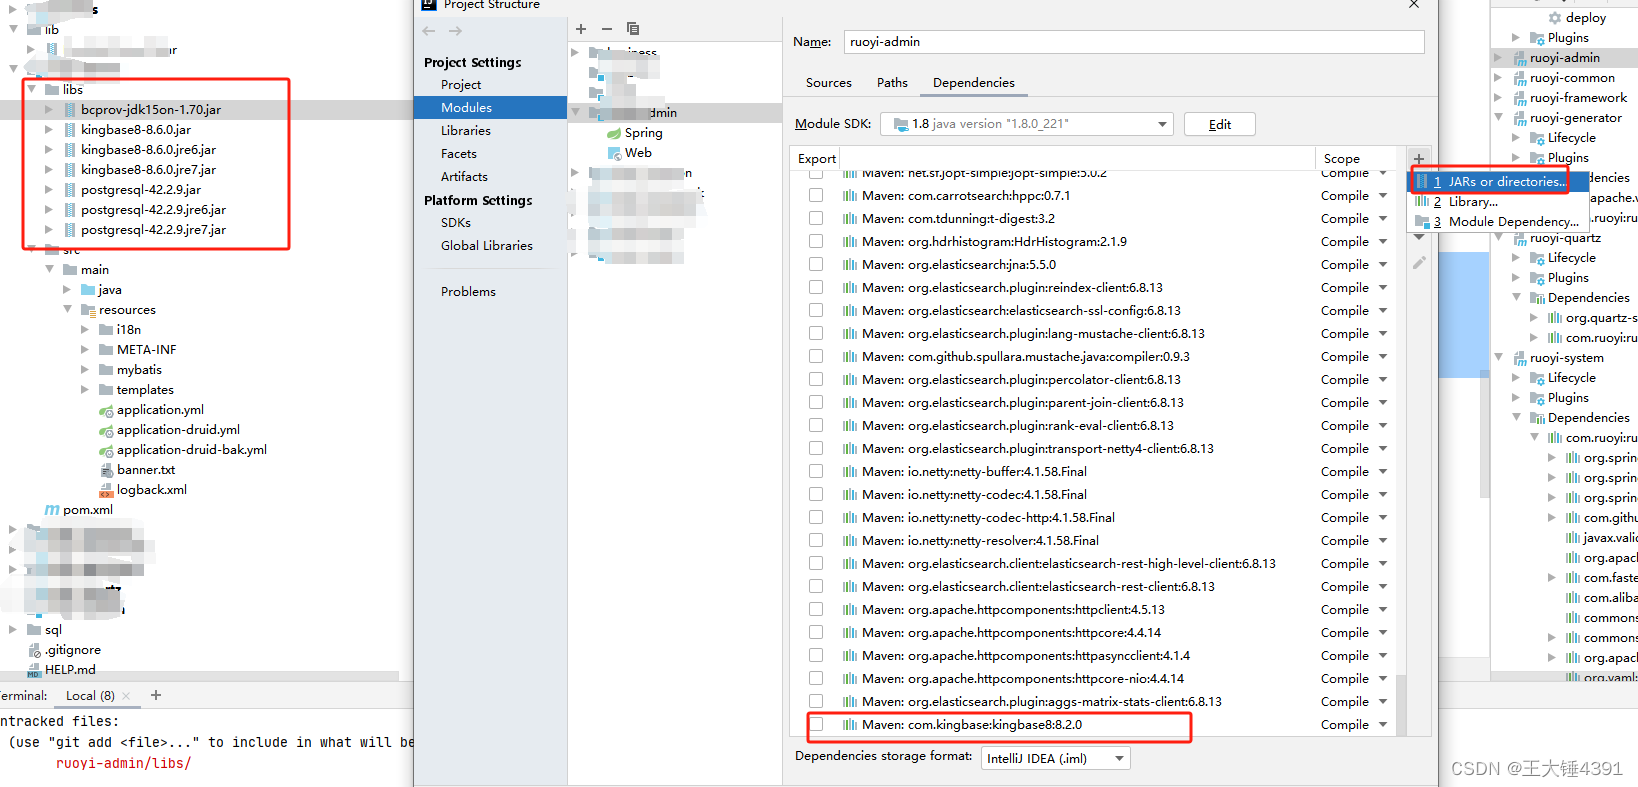The image size is (1638, 787).
Task: Select the Dependencies tab
Action: coord(974,83)
